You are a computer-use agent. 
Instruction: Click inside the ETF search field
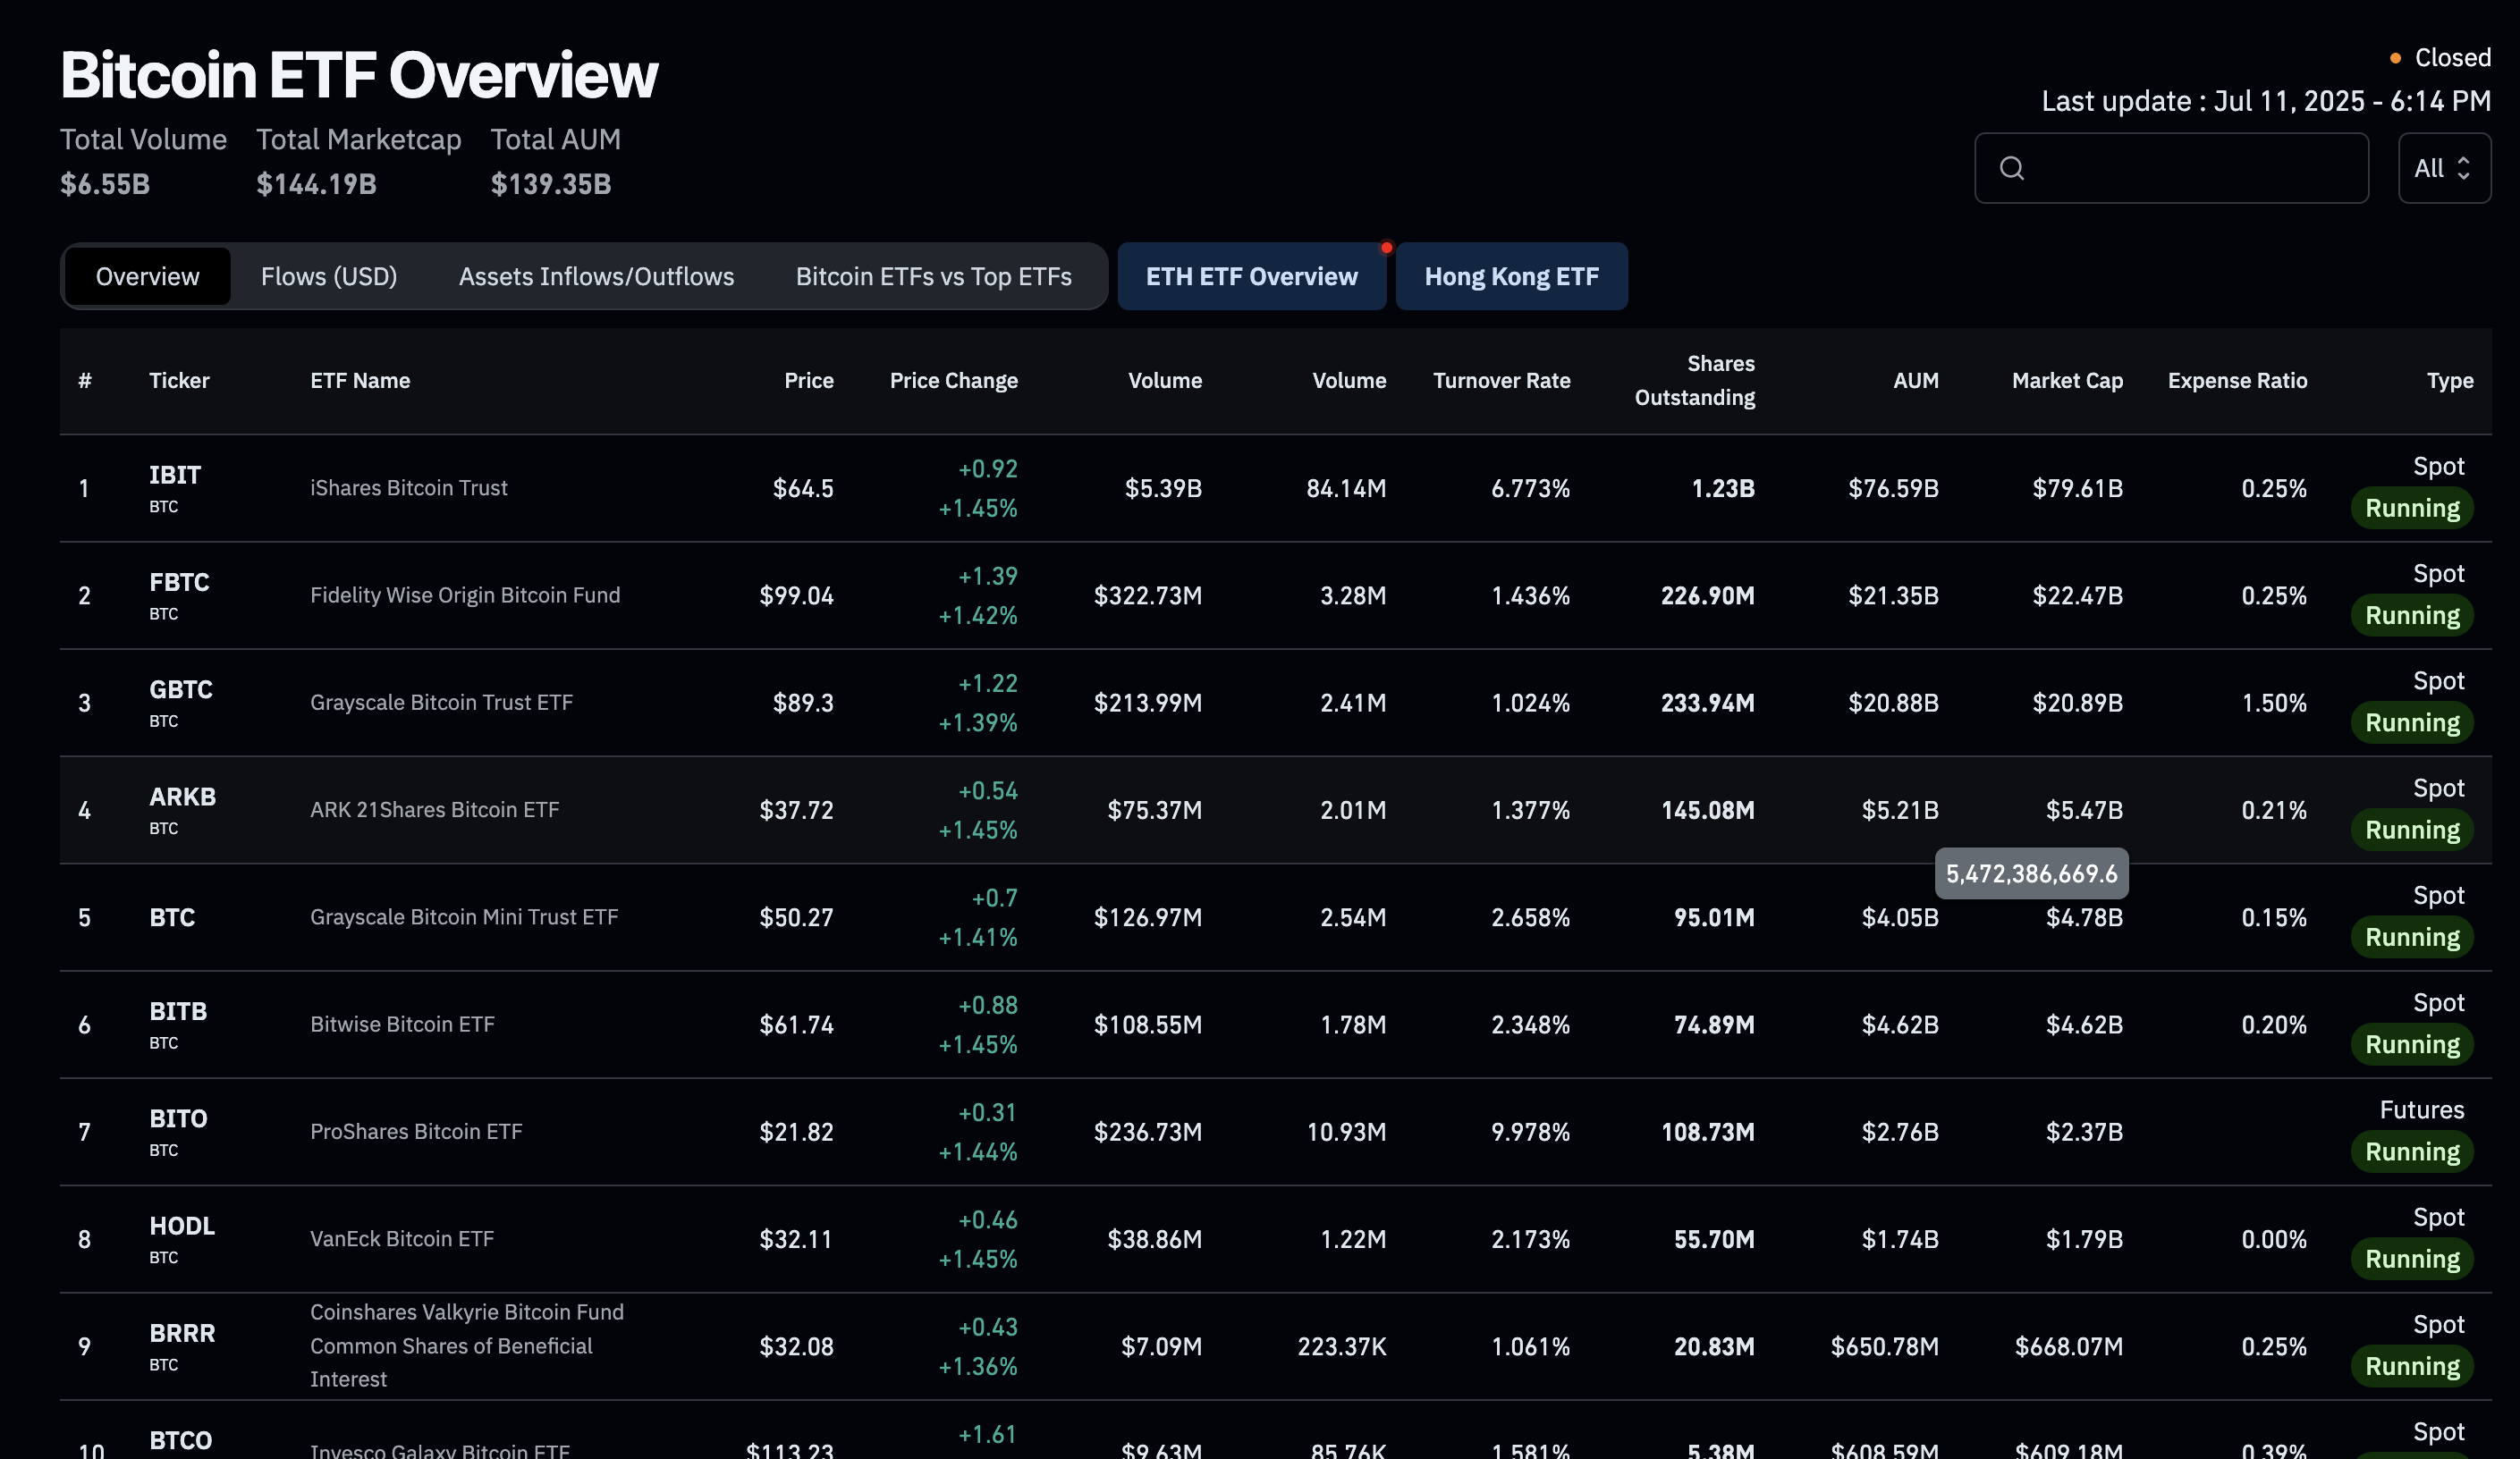[x=2190, y=168]
